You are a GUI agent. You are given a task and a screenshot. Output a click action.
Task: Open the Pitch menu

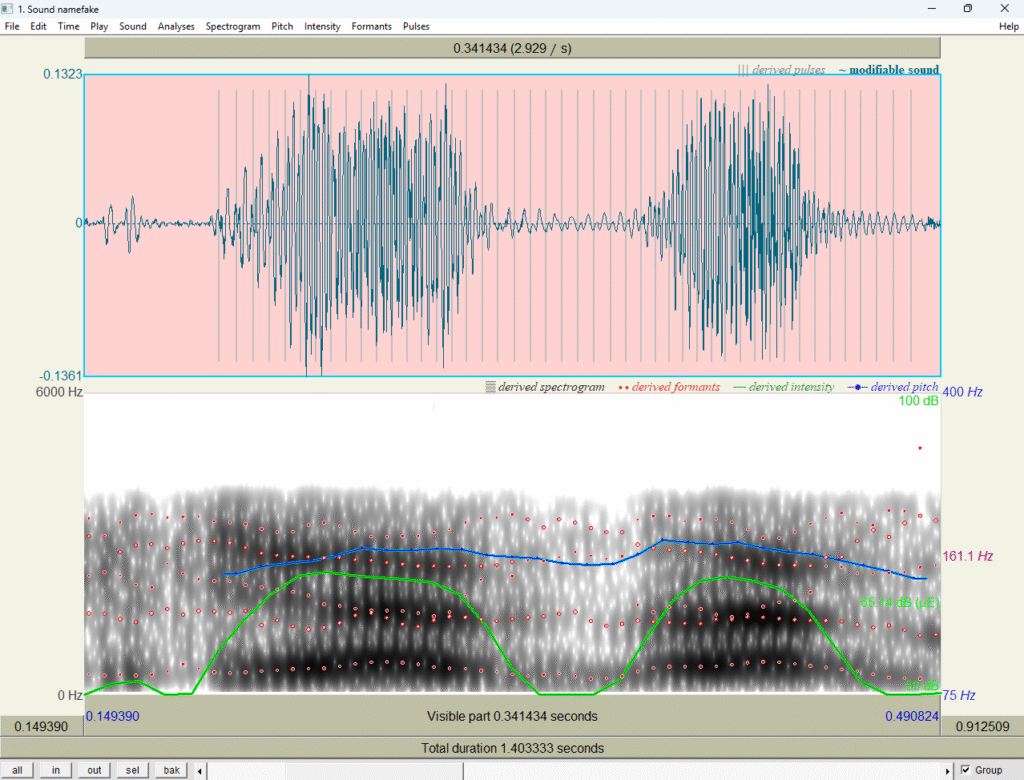[282, 26]
